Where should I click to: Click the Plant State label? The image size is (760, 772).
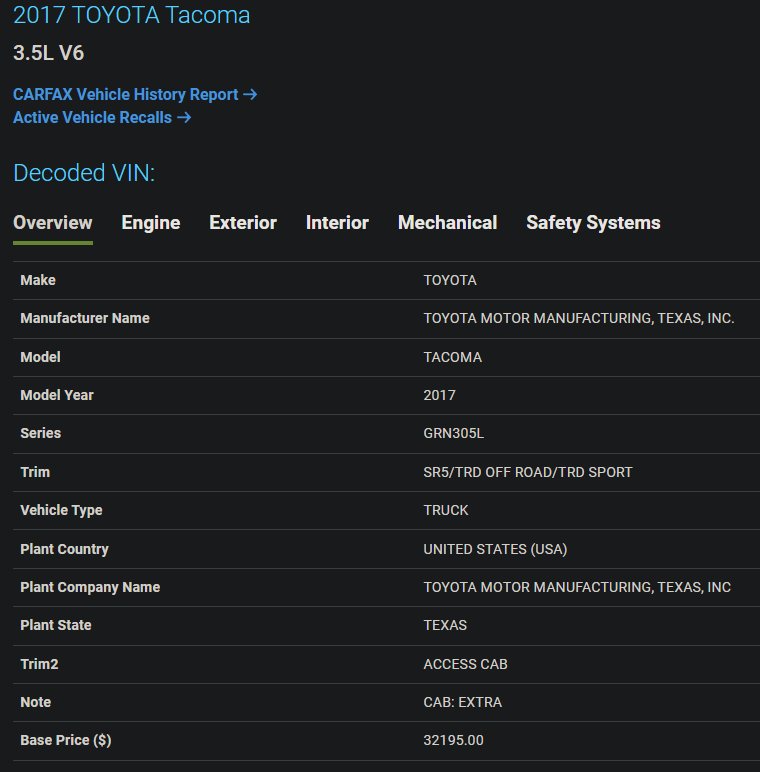56,625
